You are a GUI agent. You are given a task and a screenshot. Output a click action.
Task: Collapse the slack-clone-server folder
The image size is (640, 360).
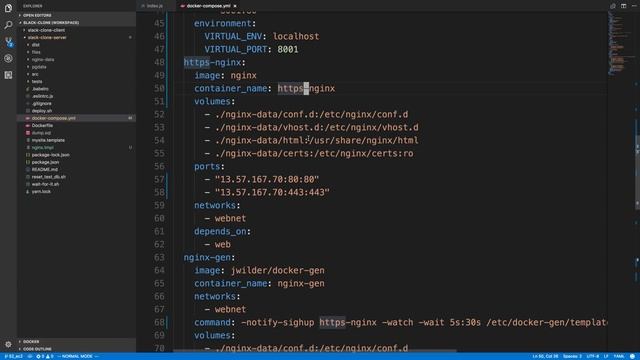tap(47, 37)
